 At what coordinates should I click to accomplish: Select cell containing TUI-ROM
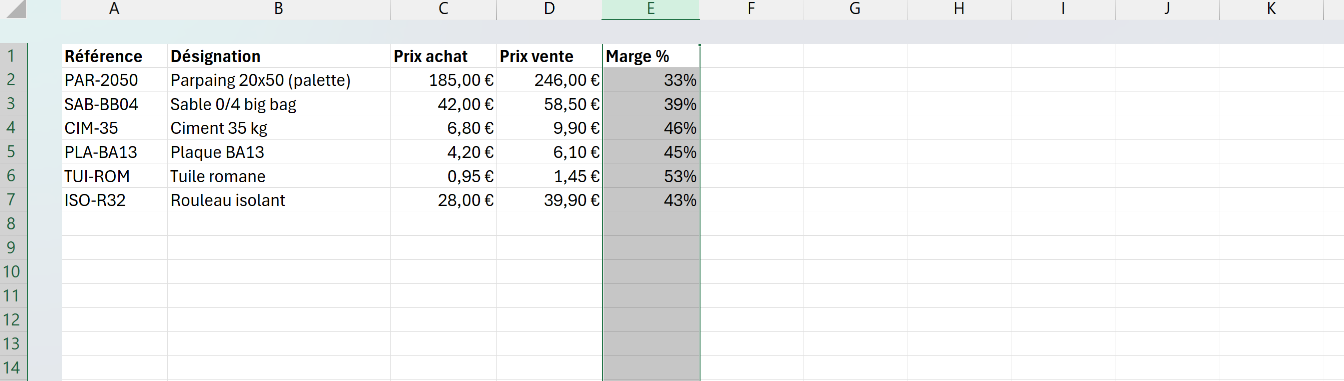[x=114, y=176]
